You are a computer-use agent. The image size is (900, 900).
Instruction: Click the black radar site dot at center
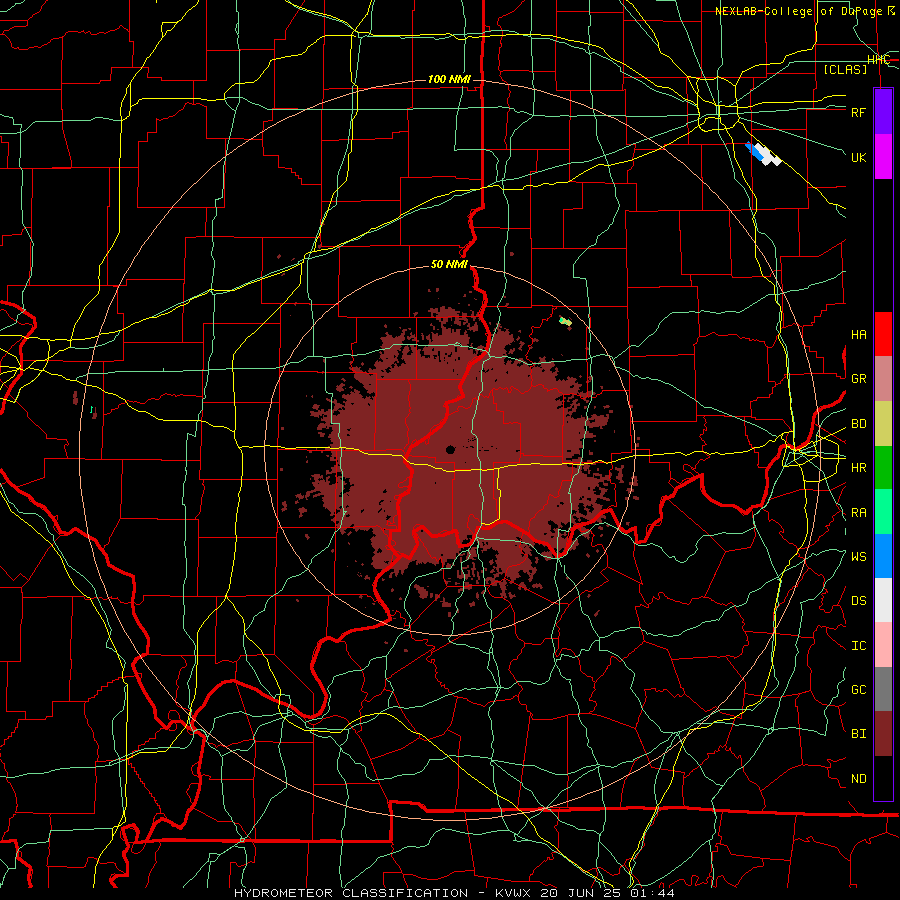[451, 450]
